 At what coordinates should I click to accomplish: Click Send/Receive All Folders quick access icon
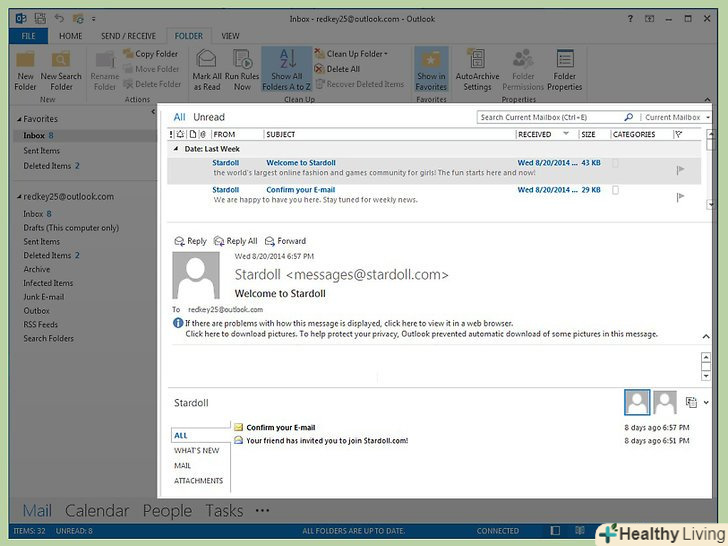(78, 19)
